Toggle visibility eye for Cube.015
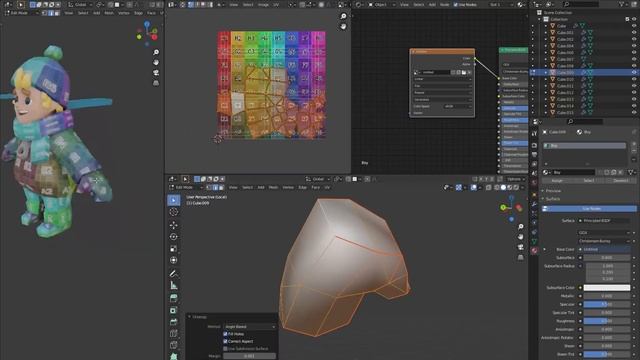Viewport: 640px width, 360px height. (634, 112)
